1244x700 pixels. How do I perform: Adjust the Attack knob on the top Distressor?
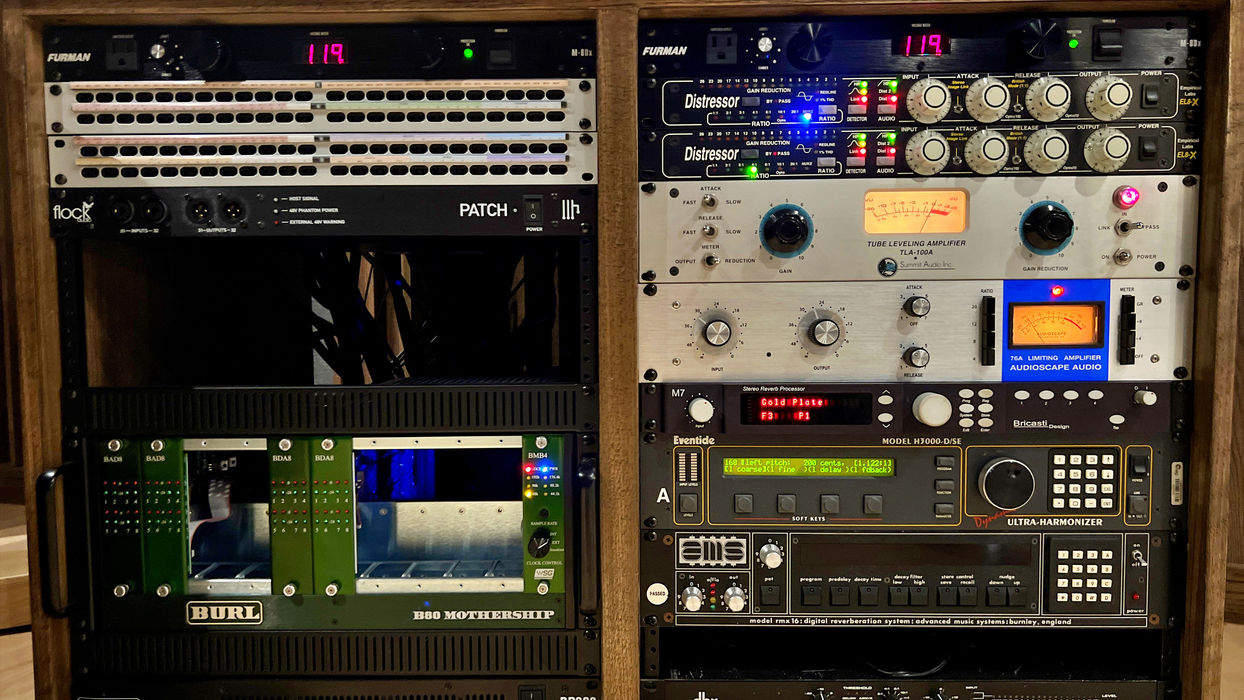point(989,98)
